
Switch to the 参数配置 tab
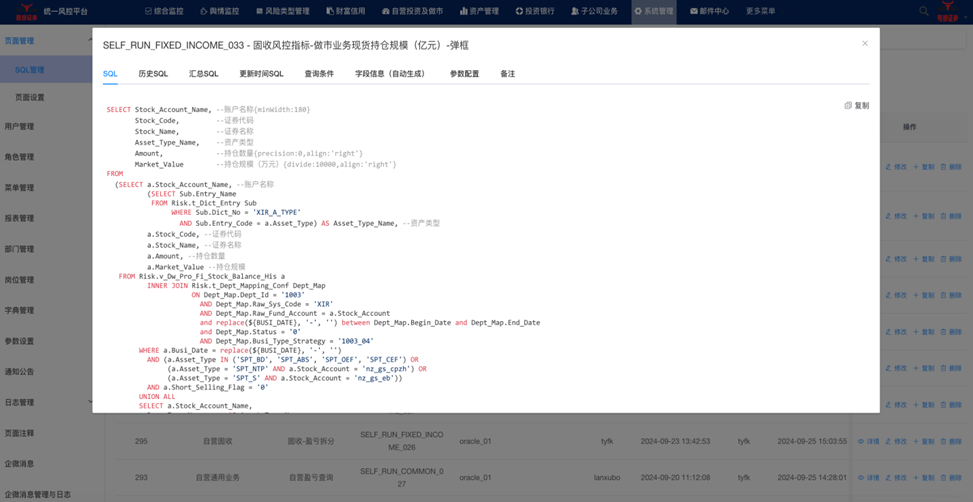pos(464,73)
